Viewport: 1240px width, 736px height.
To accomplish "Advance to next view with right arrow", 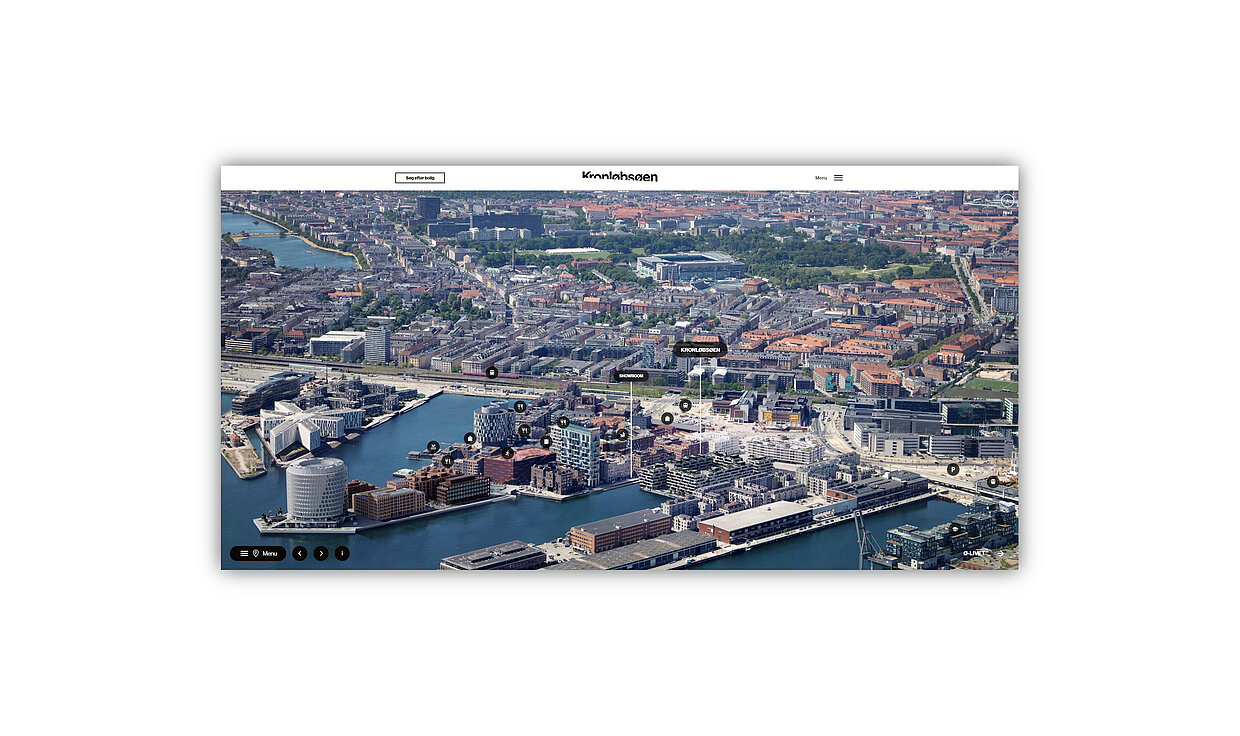I will (x=321, y=553).
